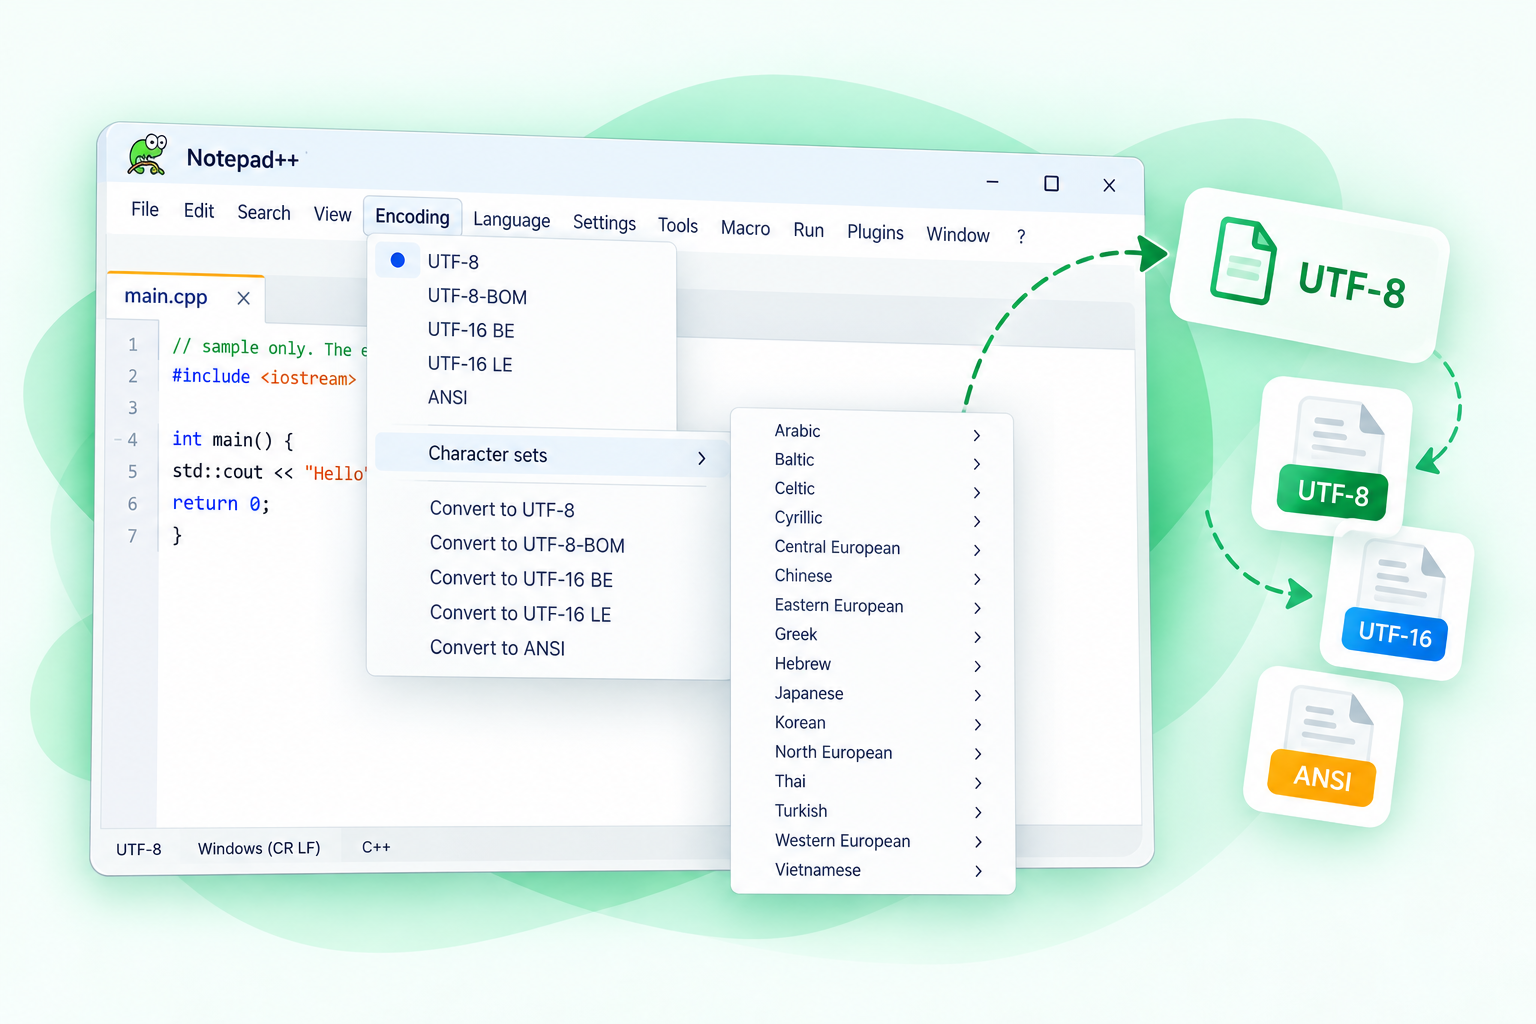The height and width of the screenshot is (1024, 1536).
Task: Click the green UTF-8 file icon
Action: pyautogui.click(x=1334, y=457)
